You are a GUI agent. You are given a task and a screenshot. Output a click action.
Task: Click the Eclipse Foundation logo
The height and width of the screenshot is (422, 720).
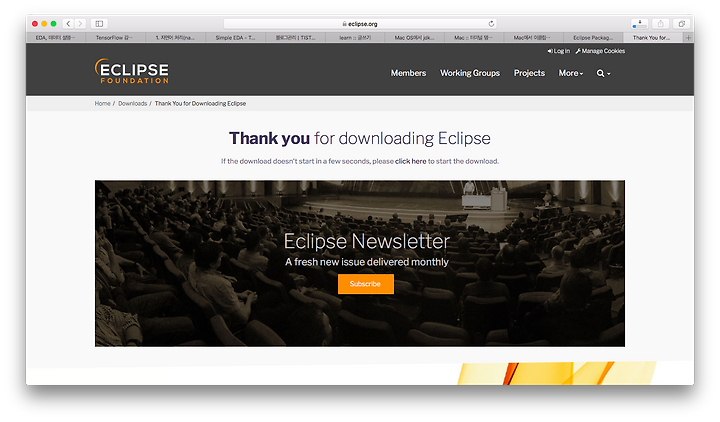point(132,71)
